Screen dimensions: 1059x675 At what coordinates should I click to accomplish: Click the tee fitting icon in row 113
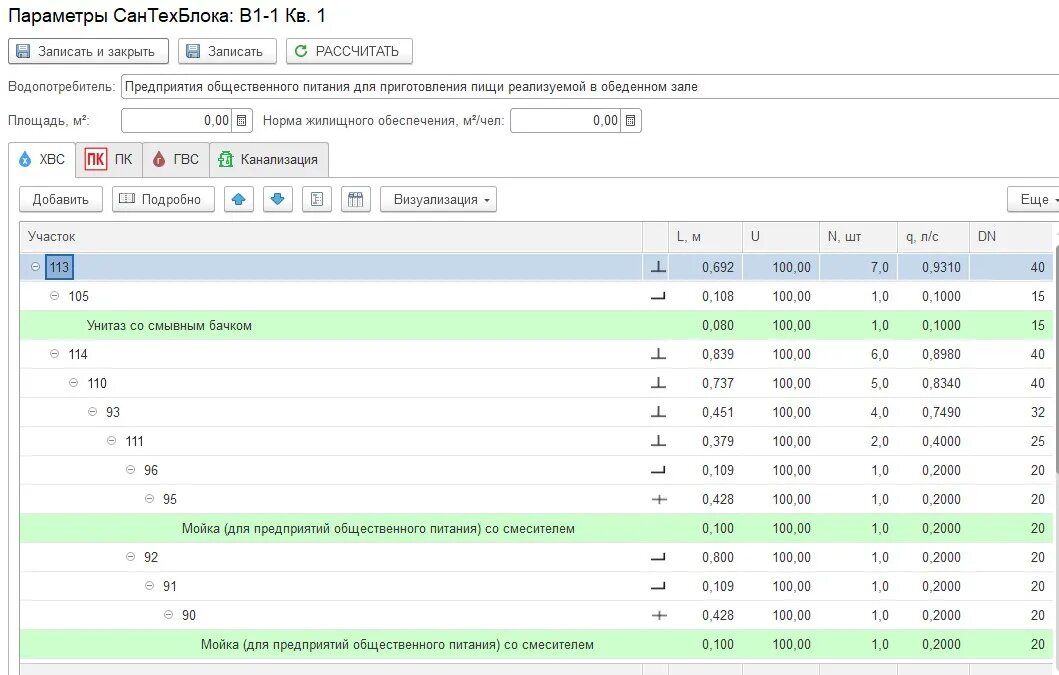pos(658,268)
